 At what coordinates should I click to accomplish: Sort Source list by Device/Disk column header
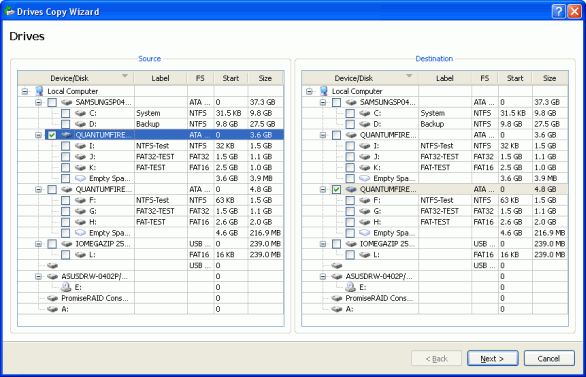[76, 78]
